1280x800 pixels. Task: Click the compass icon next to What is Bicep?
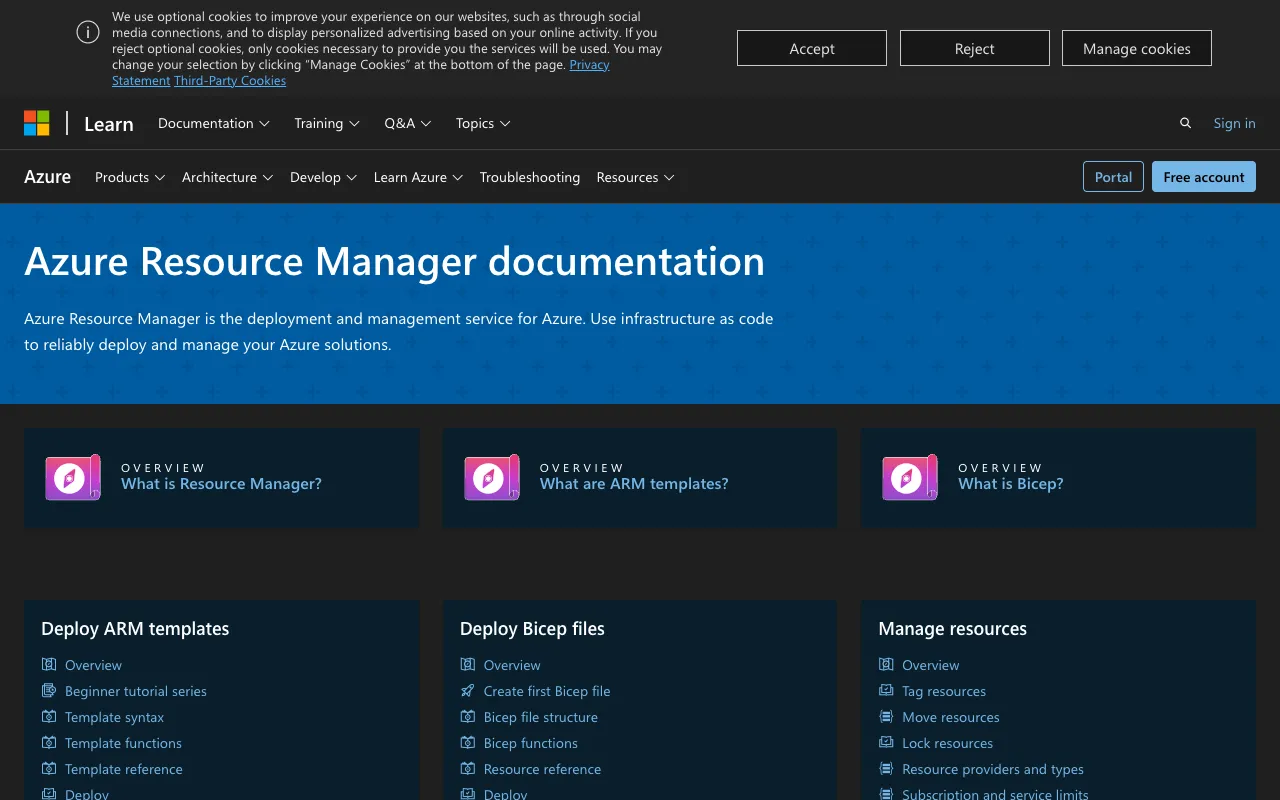[x=909, y=477]
